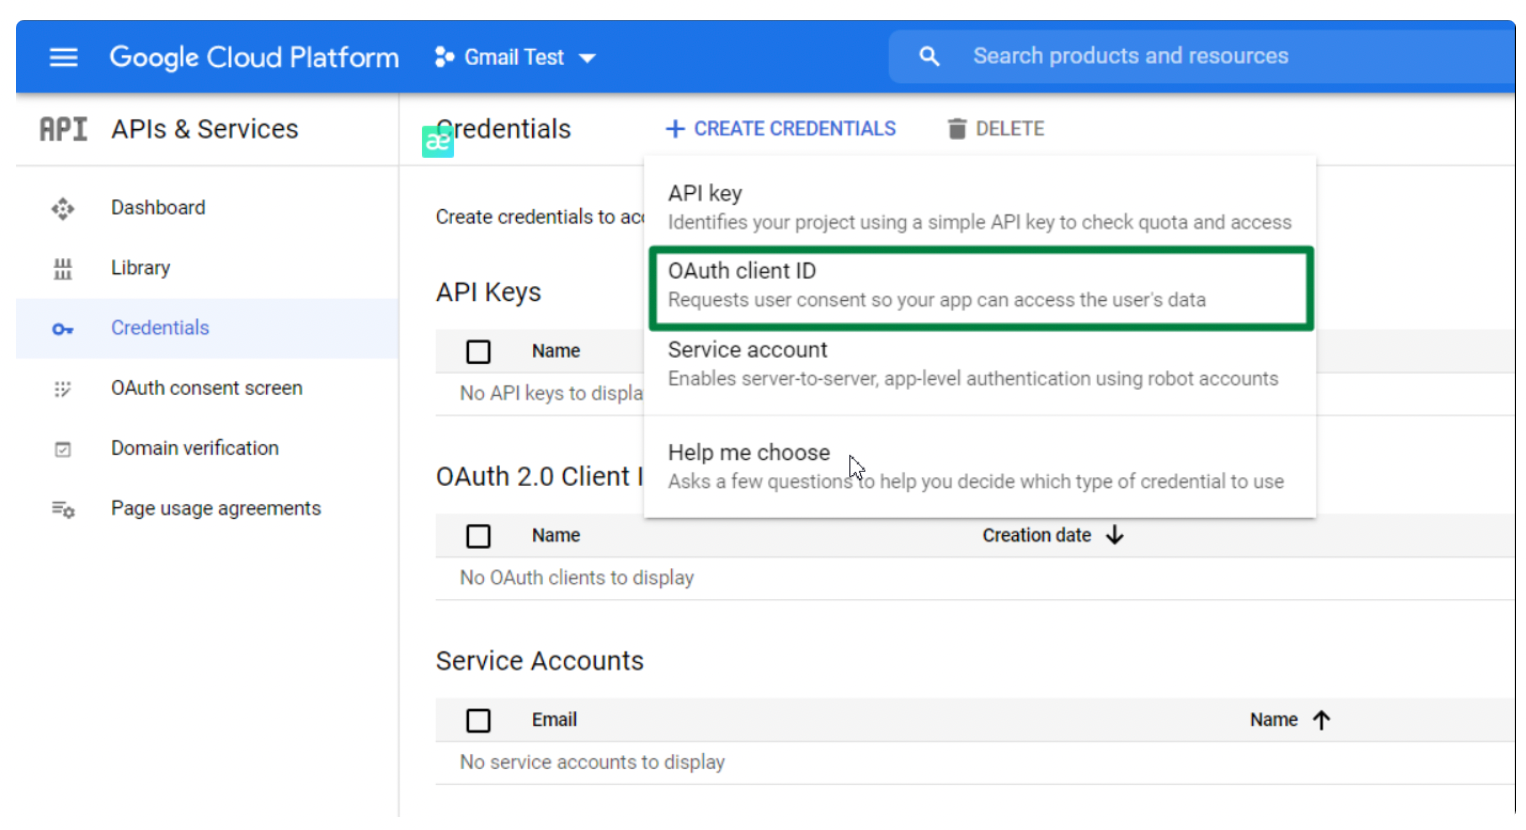Click the API Keys section heading
Viewport: 1526px width, 830px height.
(x=489, y=292)
